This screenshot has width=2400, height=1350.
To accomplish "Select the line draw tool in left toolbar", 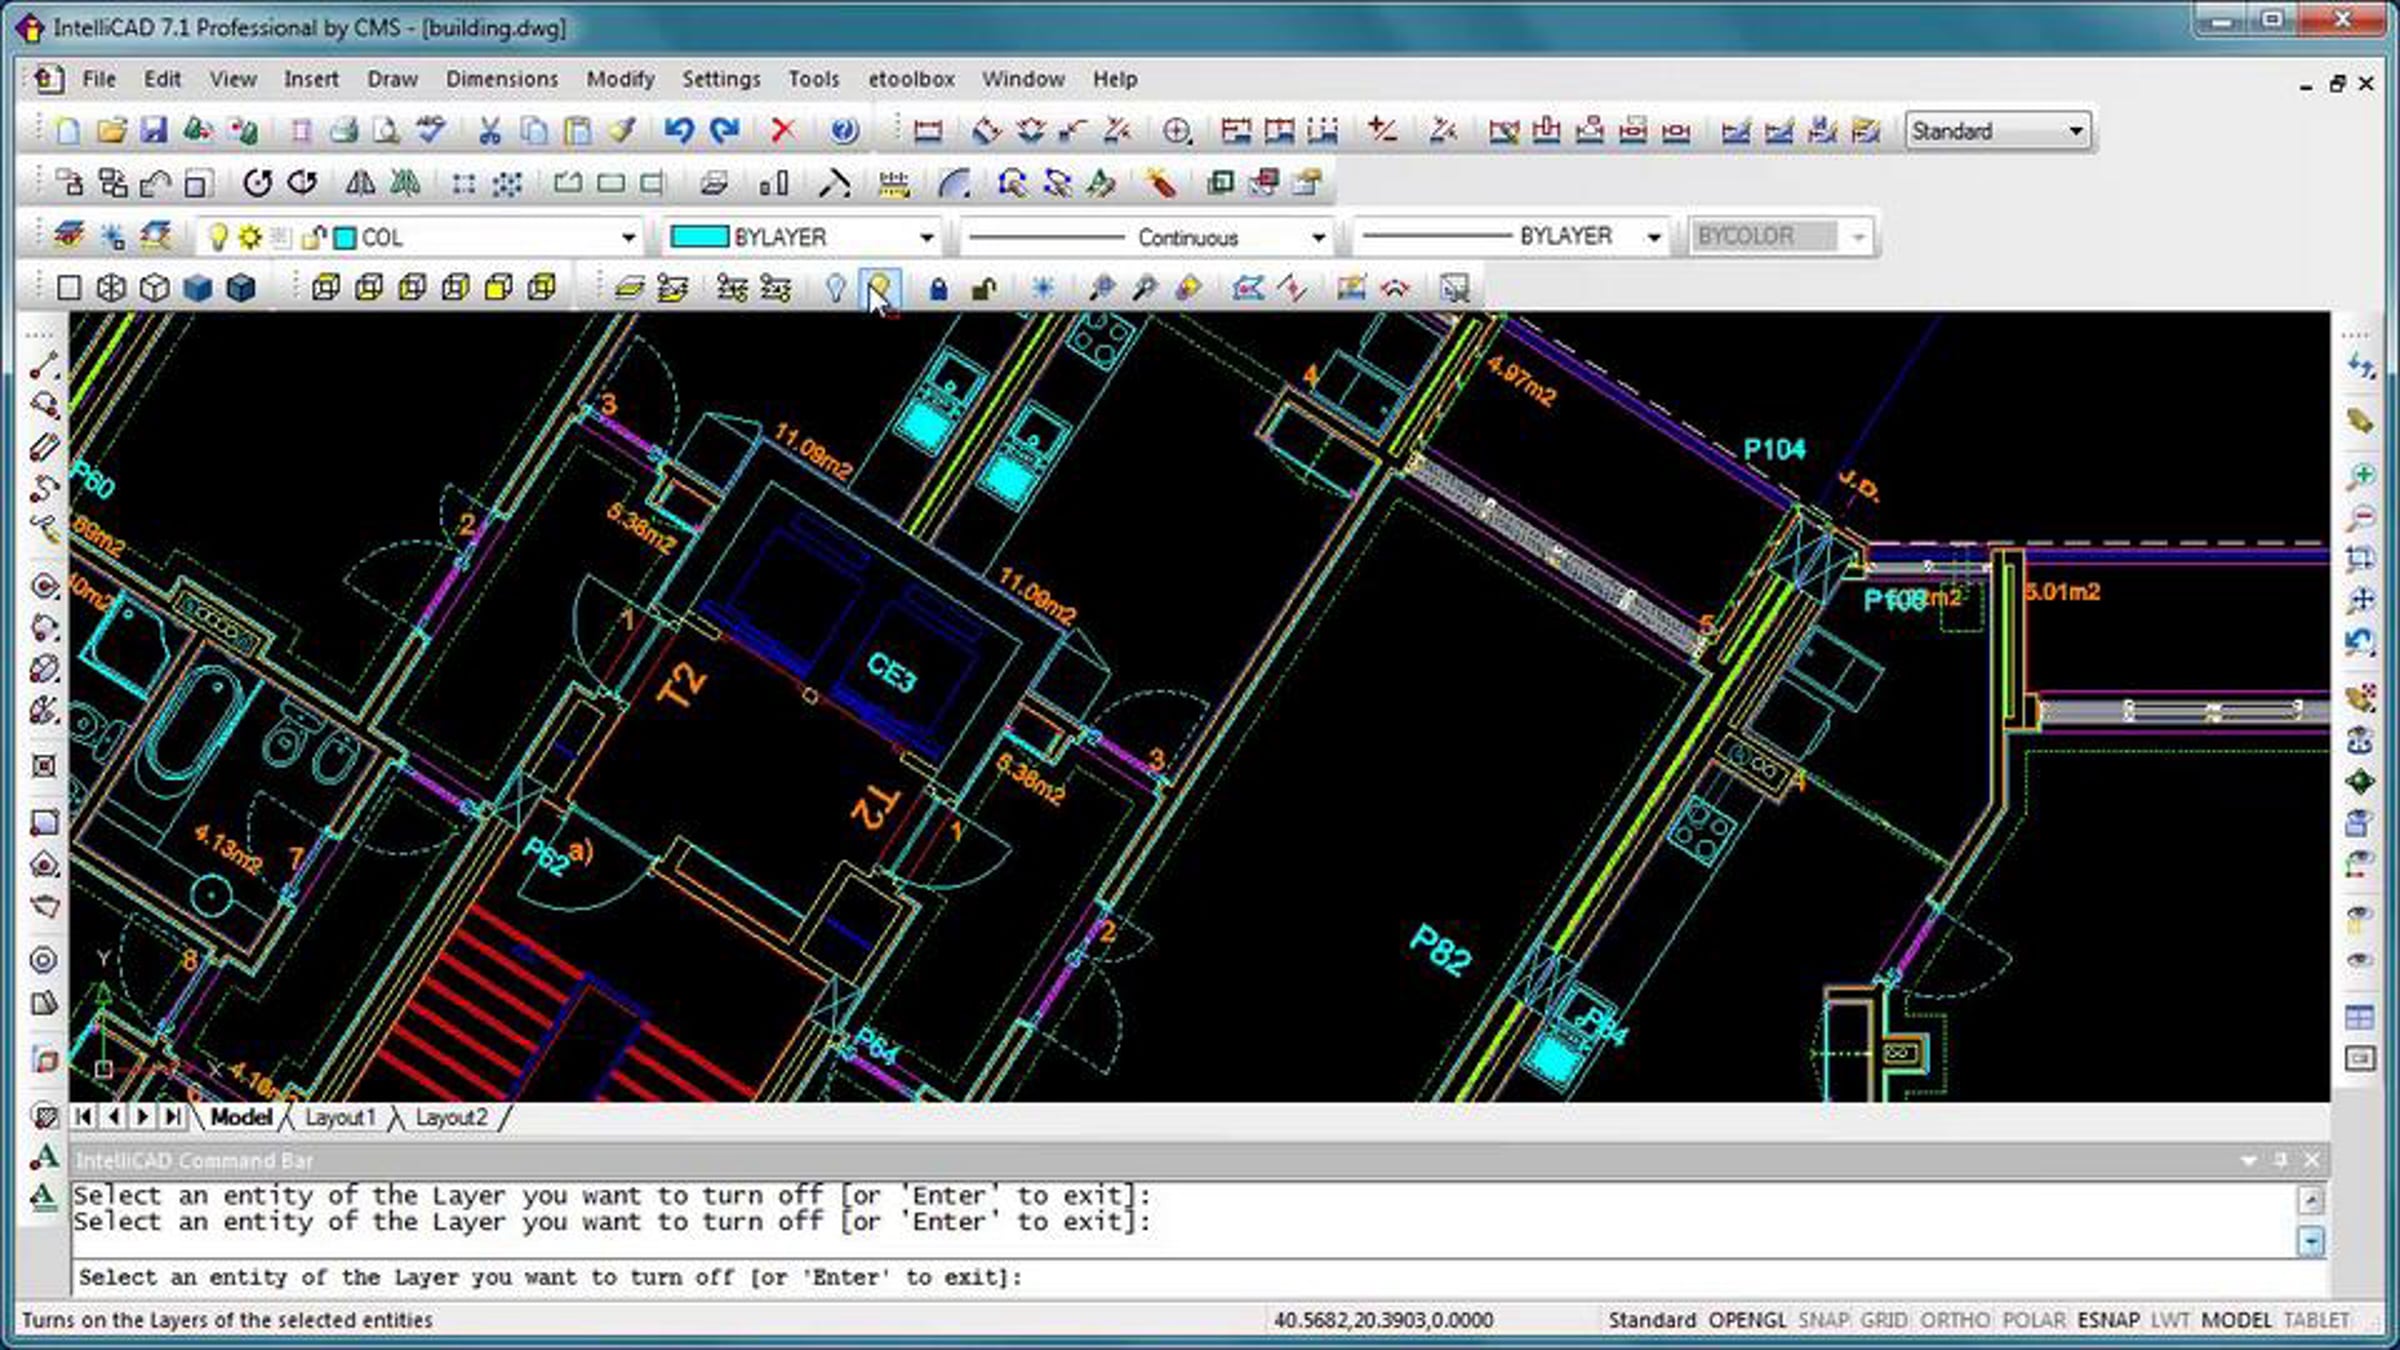I will [x=44, y=366].
